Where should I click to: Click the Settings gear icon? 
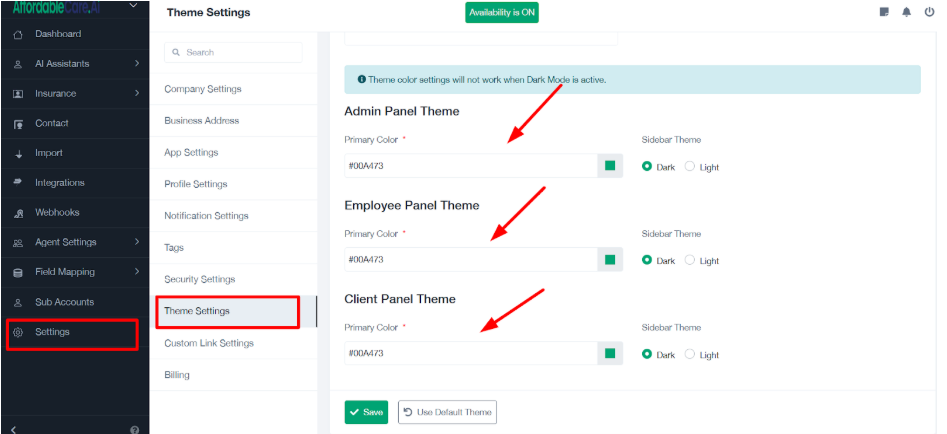[x=18, y=332]
